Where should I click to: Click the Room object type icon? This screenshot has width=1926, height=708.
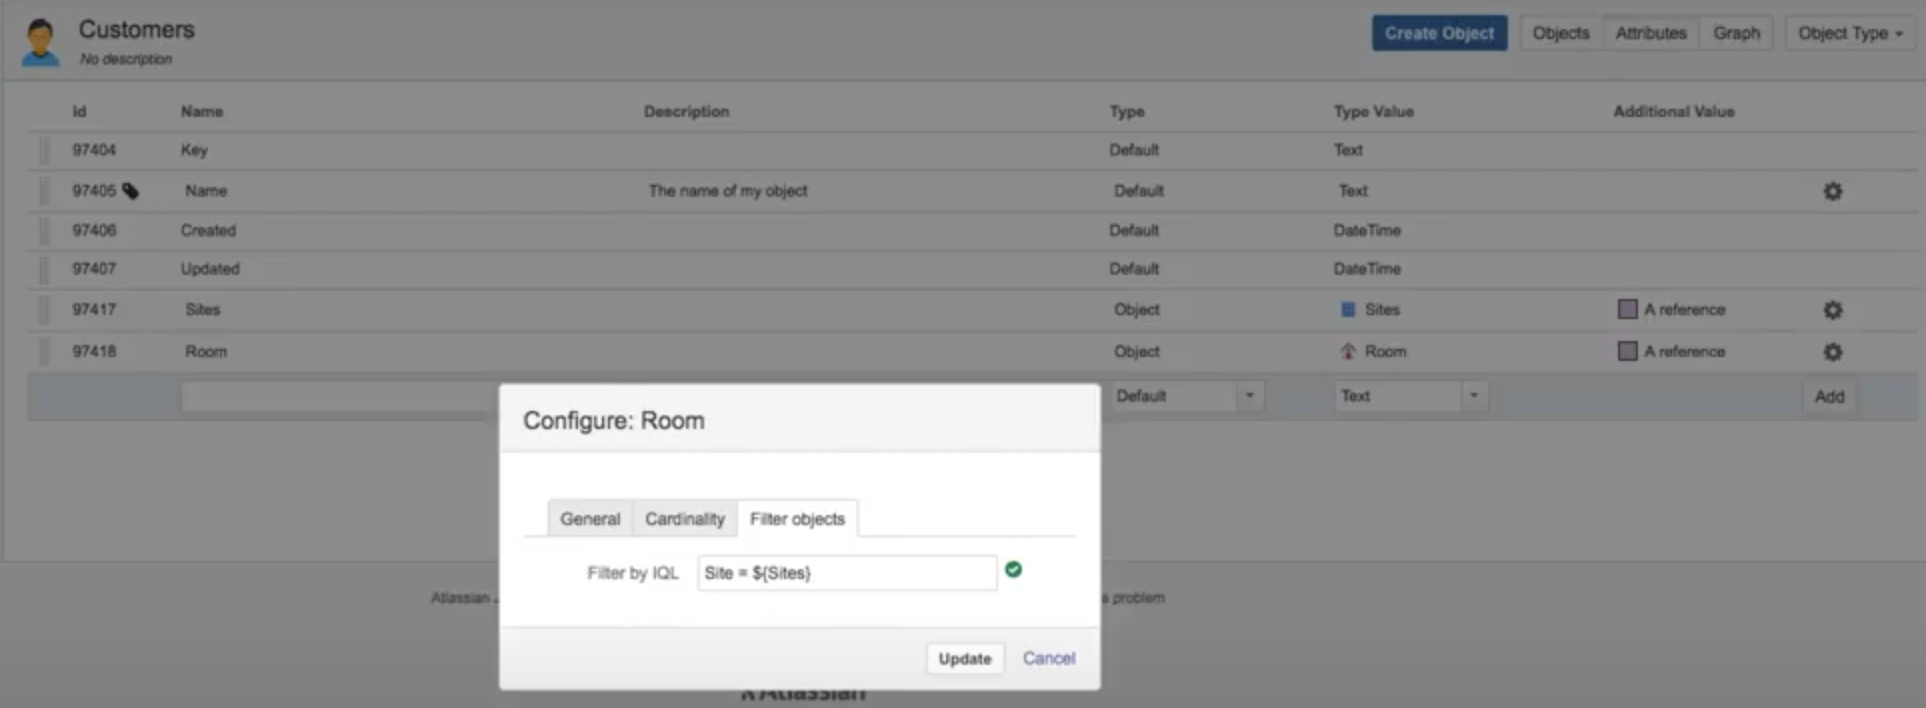point(1347,352)
